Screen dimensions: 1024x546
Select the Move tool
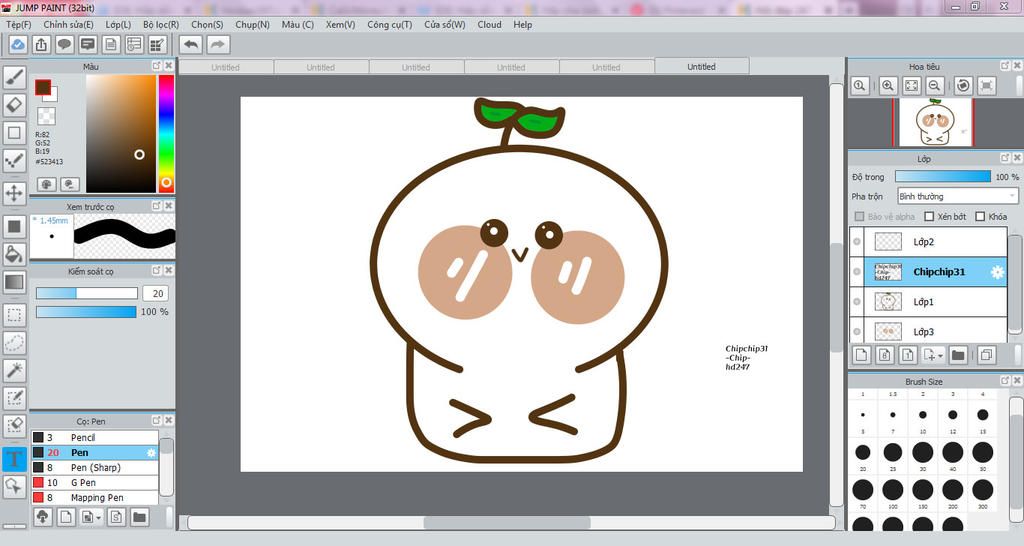[x=14, y=193]
